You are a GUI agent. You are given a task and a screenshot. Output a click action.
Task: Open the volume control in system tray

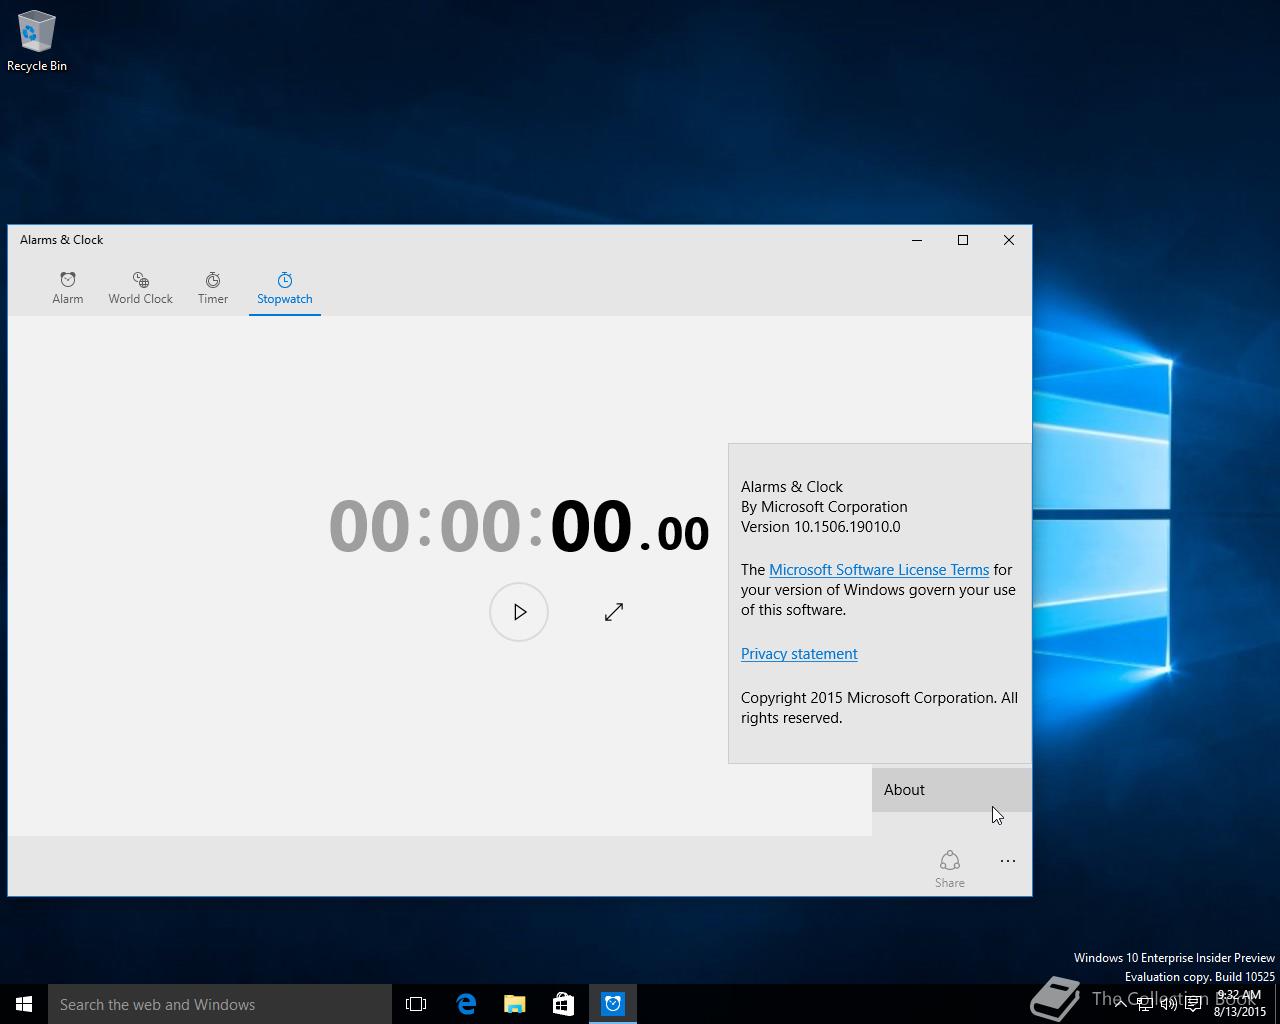point(1168,1004)
